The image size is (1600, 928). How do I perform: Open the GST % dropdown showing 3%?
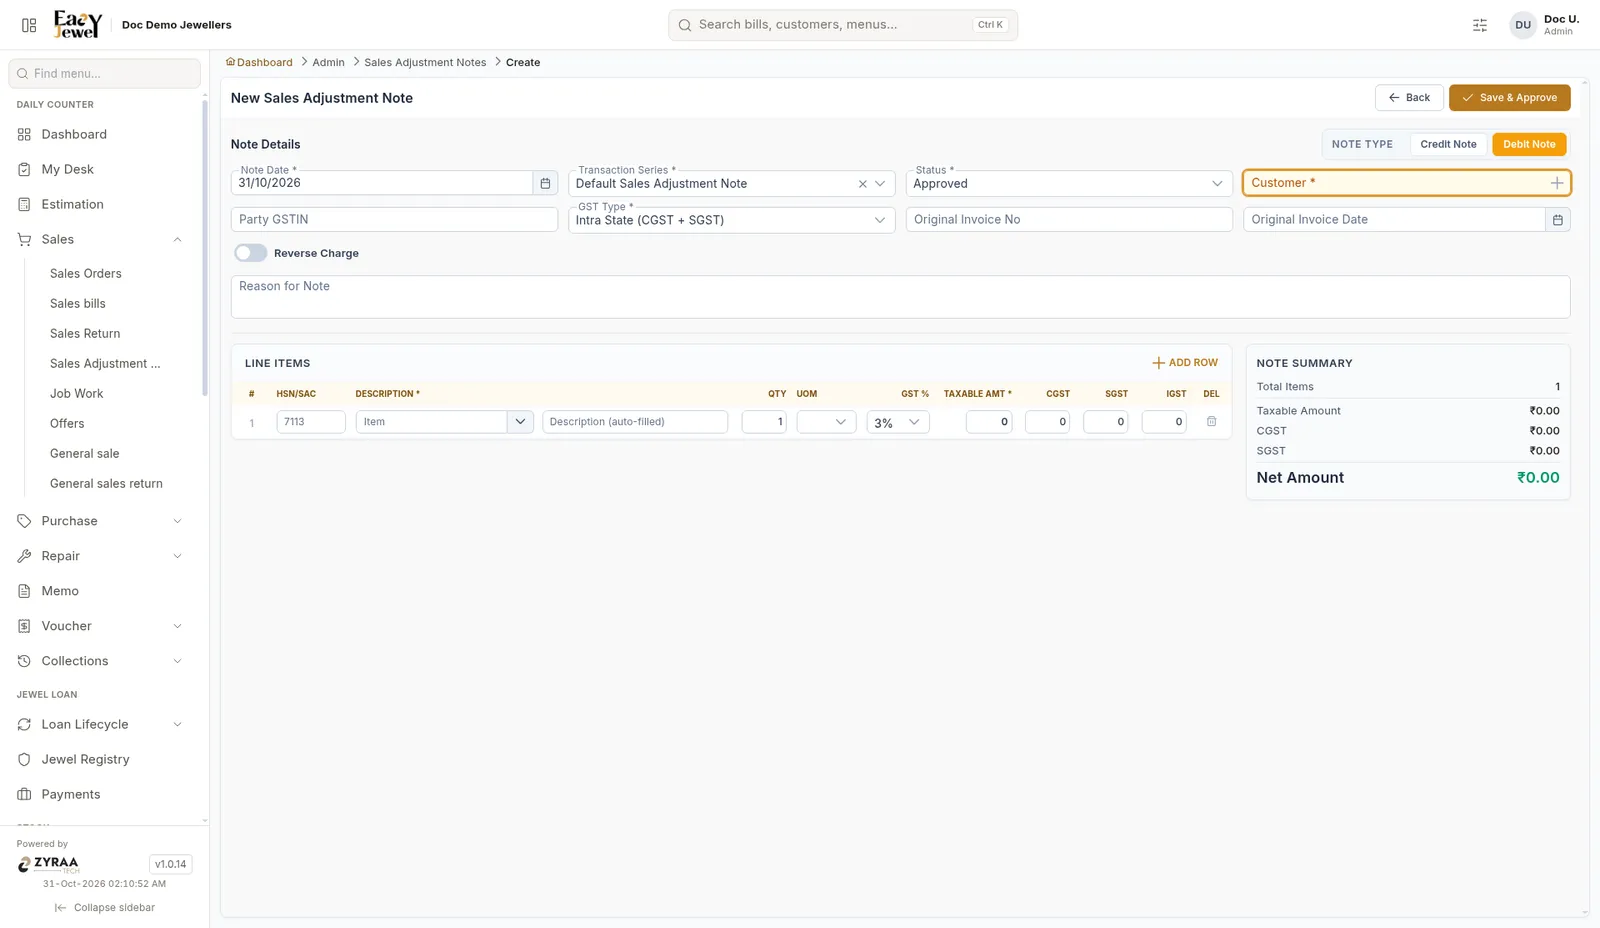pos(898,422)
